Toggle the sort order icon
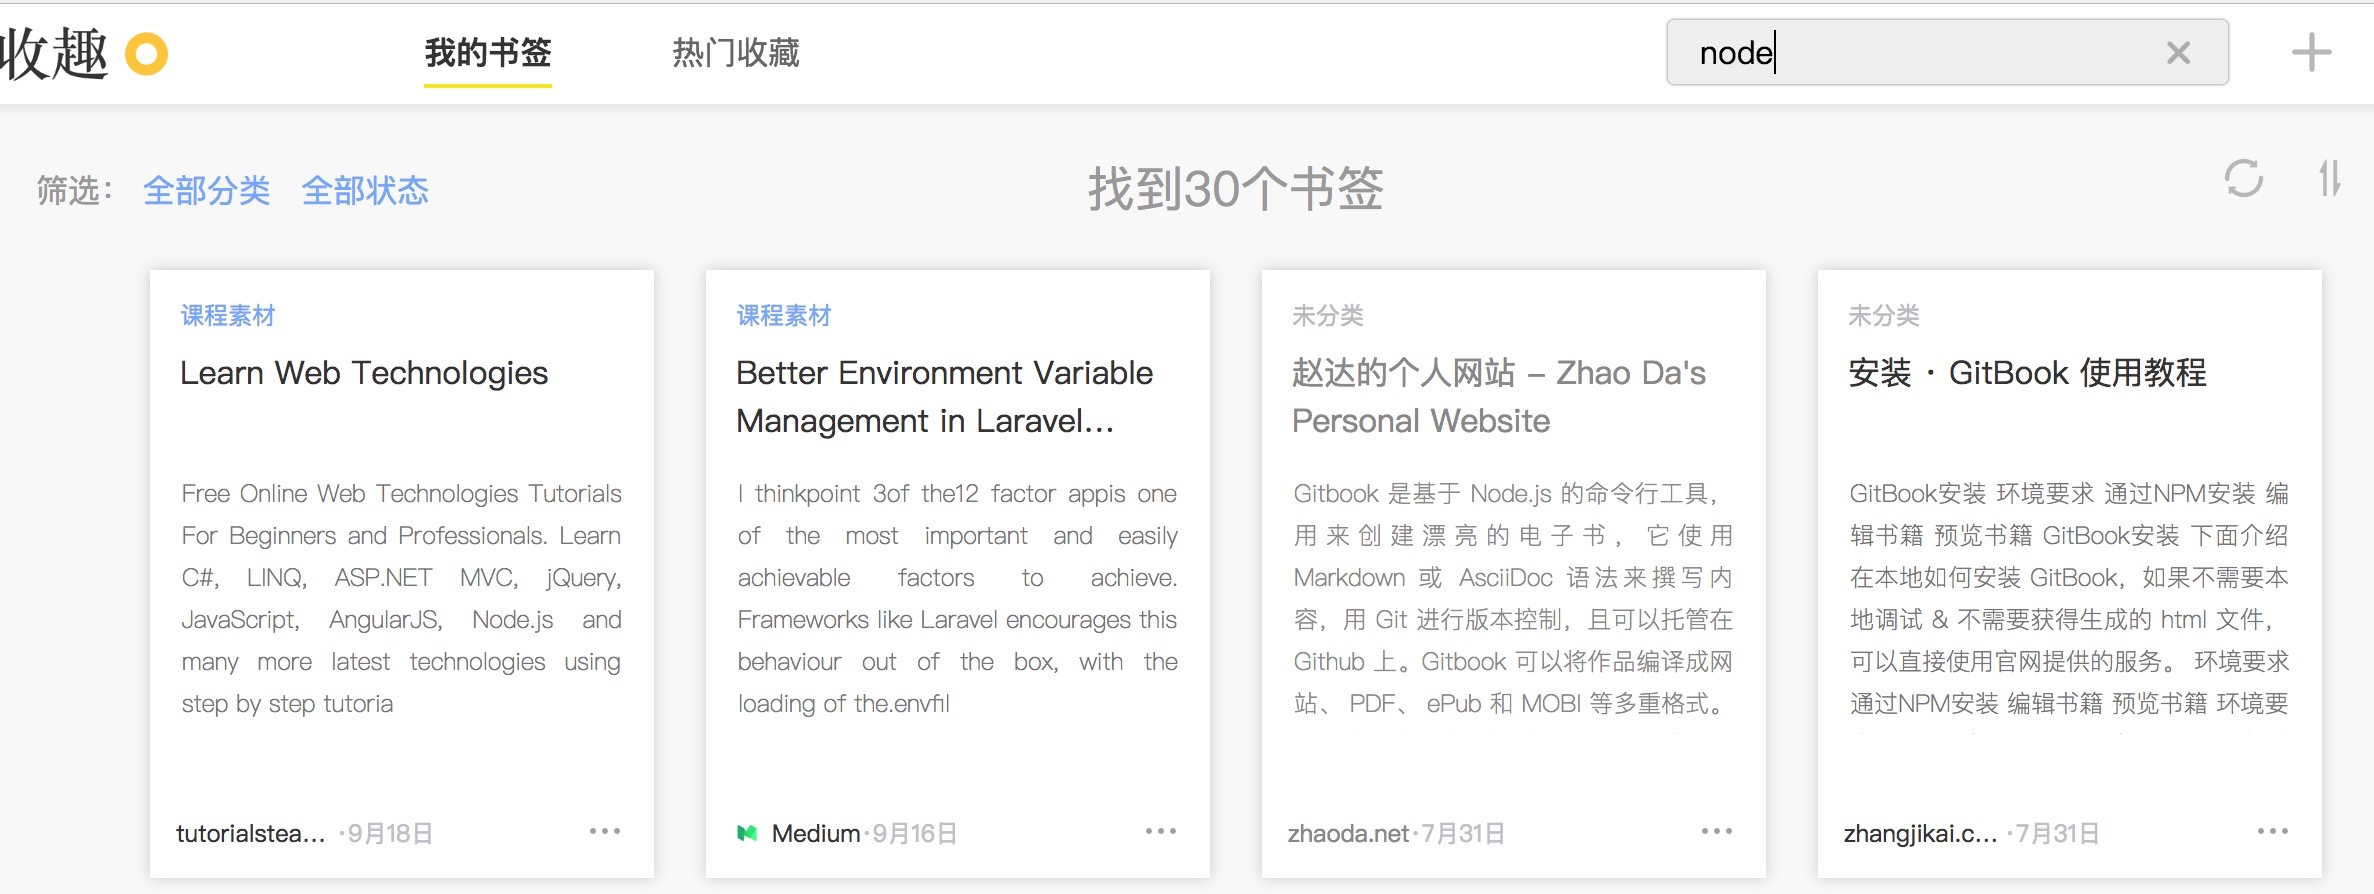The width and height of the screenshot is (2374, 894). (2330, 179)
